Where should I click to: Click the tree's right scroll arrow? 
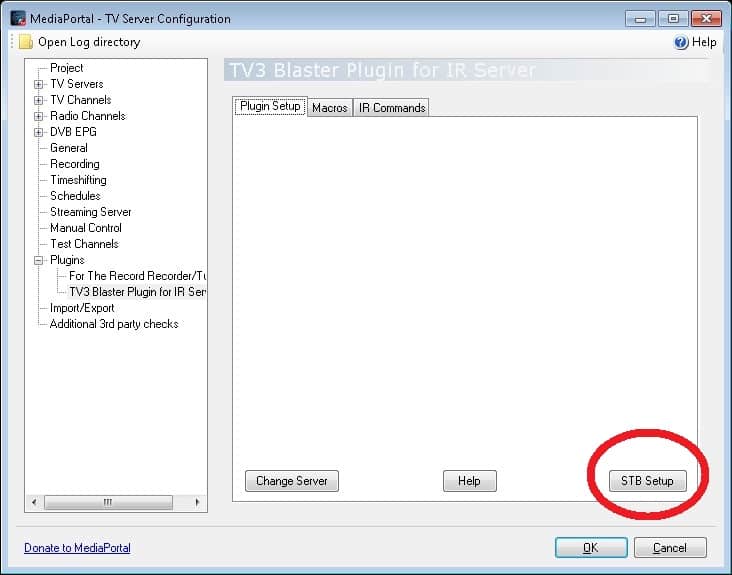coord(197,502)
